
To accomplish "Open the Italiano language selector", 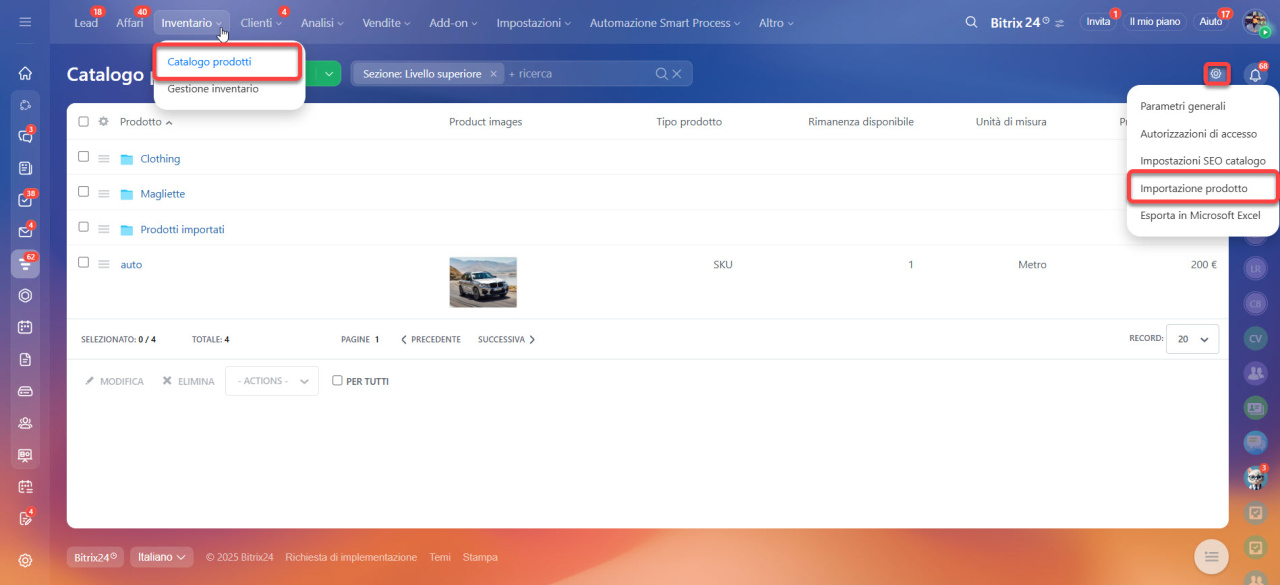I will 161,557.
